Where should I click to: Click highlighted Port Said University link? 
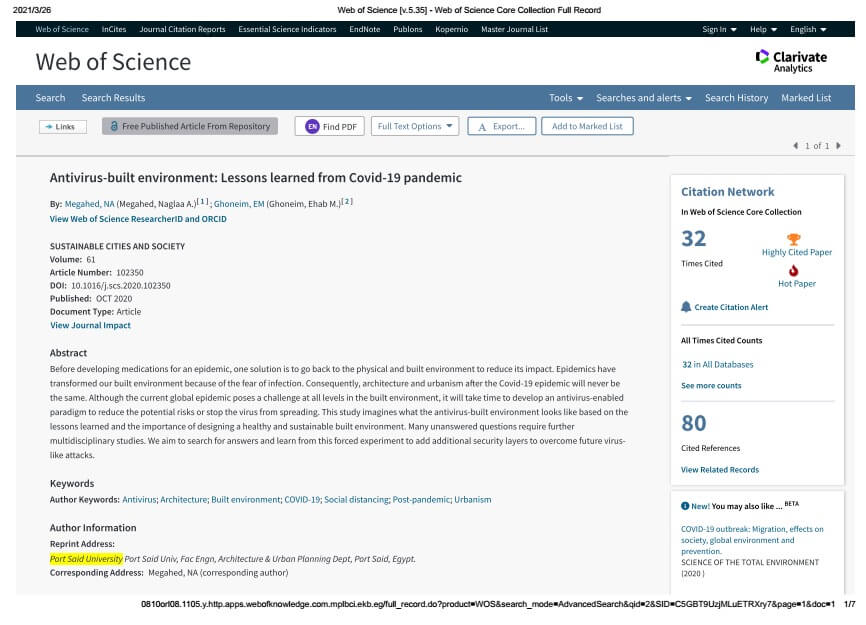(x=86, y=559)
